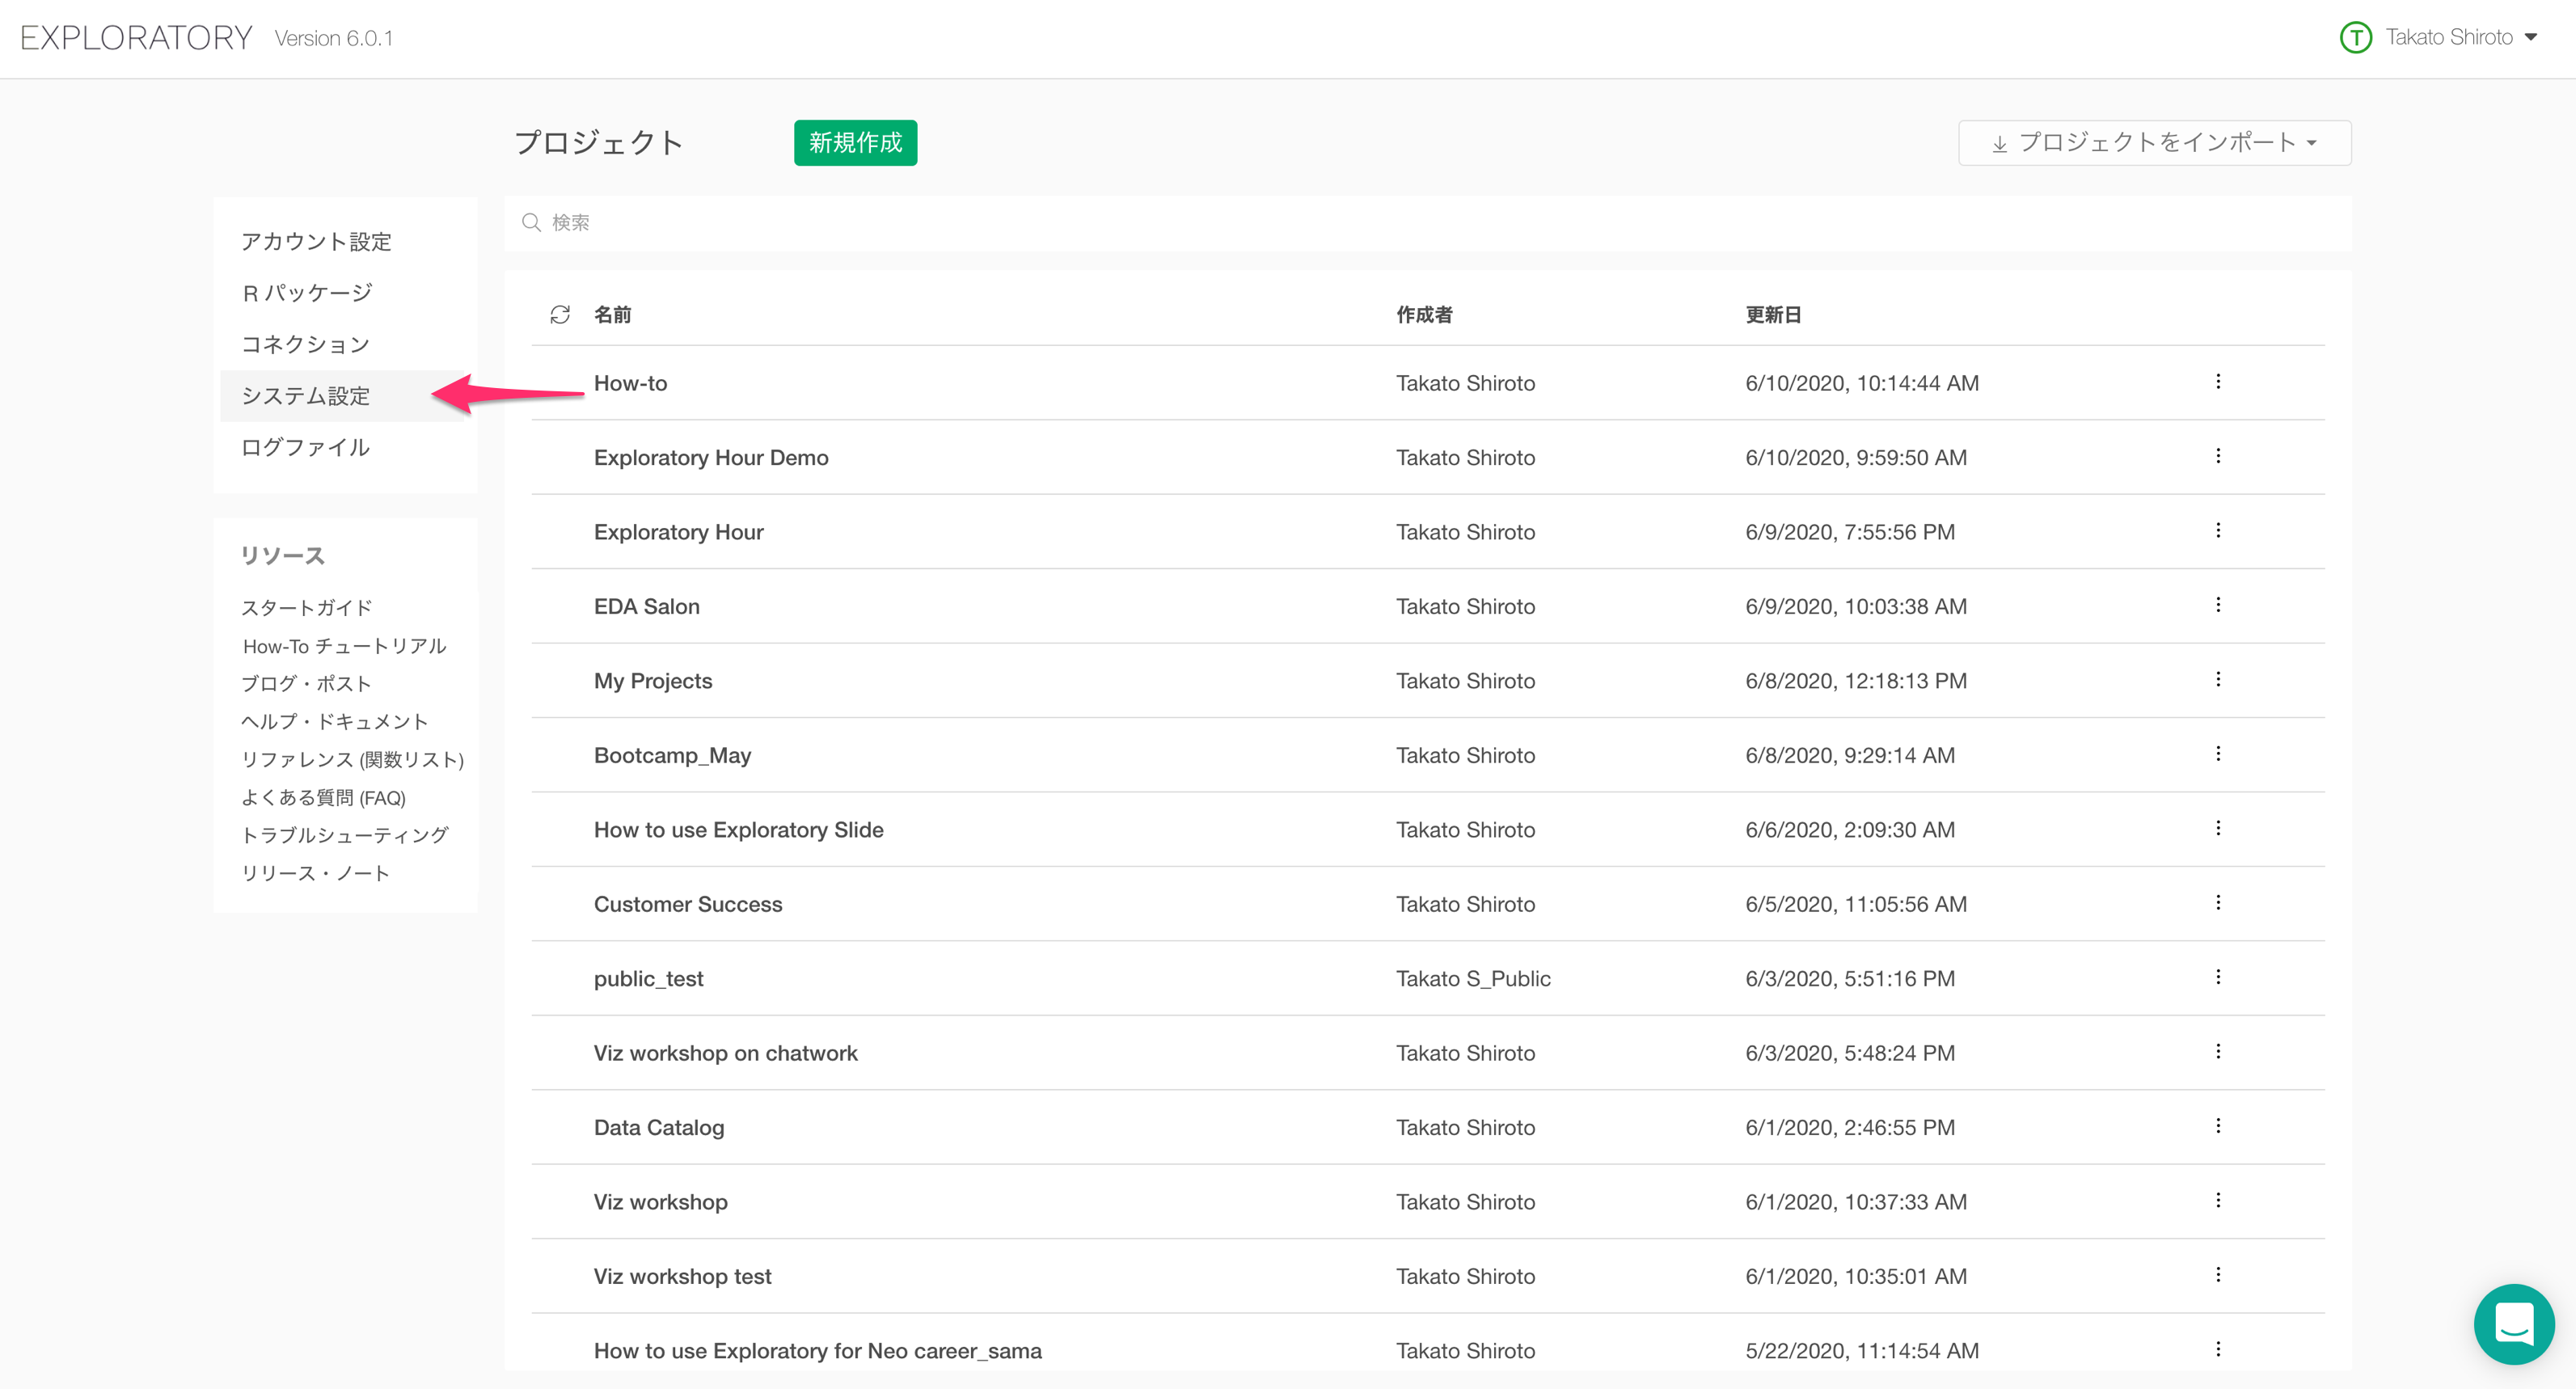Open the more options menu for How-to
Image resolution: width=2576 pixels, height=1389 pixels.
[2218, 382]
